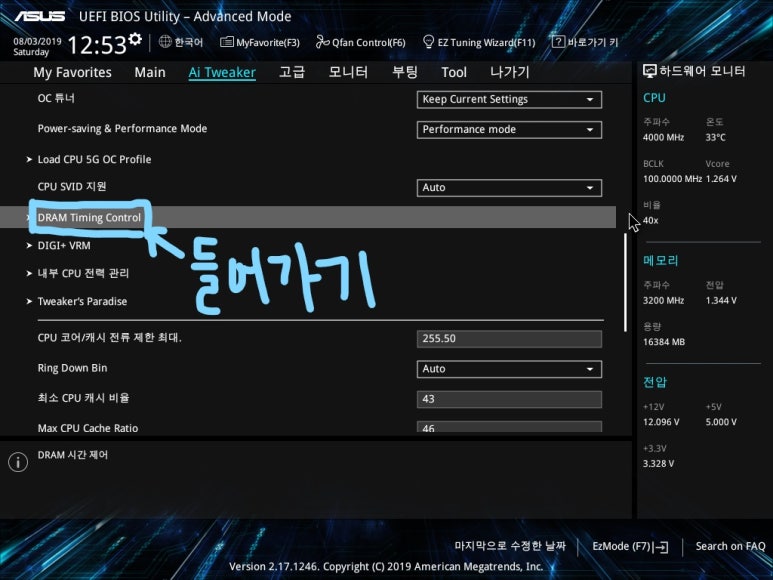Switch to the Main tab
773x580 pixels.
[x=150, y=72]
